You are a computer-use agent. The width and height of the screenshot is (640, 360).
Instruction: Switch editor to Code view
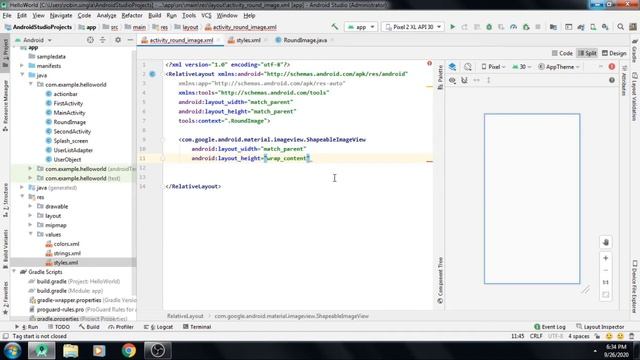[562, 53]
